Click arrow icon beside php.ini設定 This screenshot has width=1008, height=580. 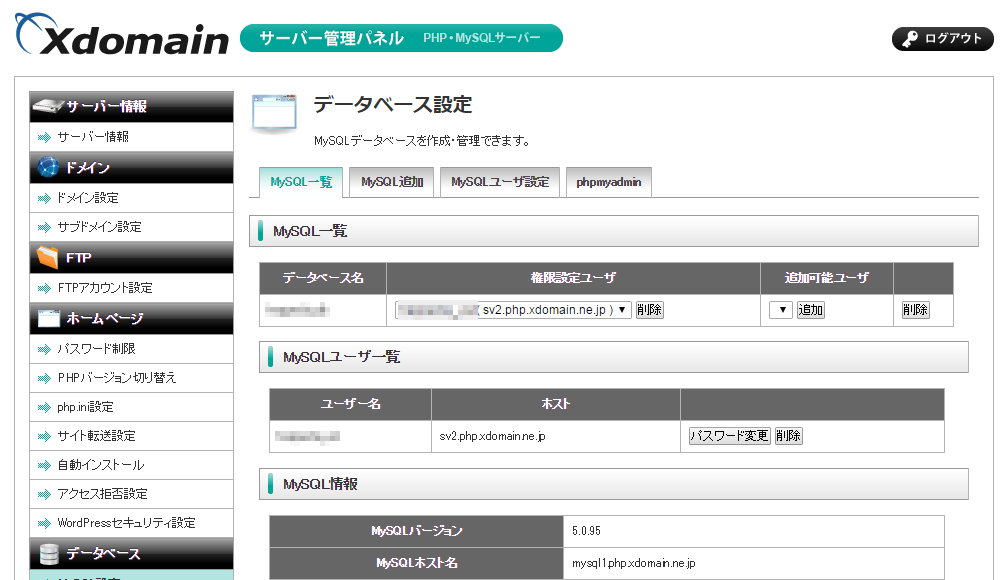click(44, 407)
